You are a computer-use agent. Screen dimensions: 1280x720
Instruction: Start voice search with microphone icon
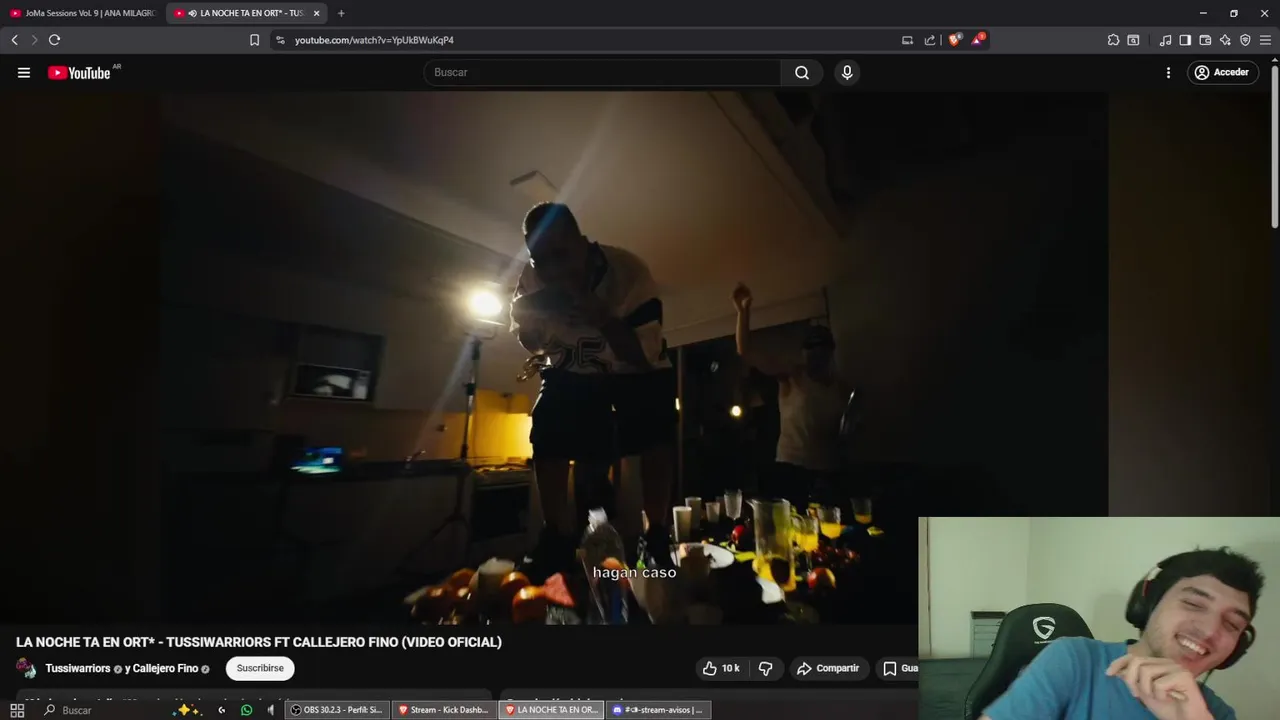pos(847,73)
